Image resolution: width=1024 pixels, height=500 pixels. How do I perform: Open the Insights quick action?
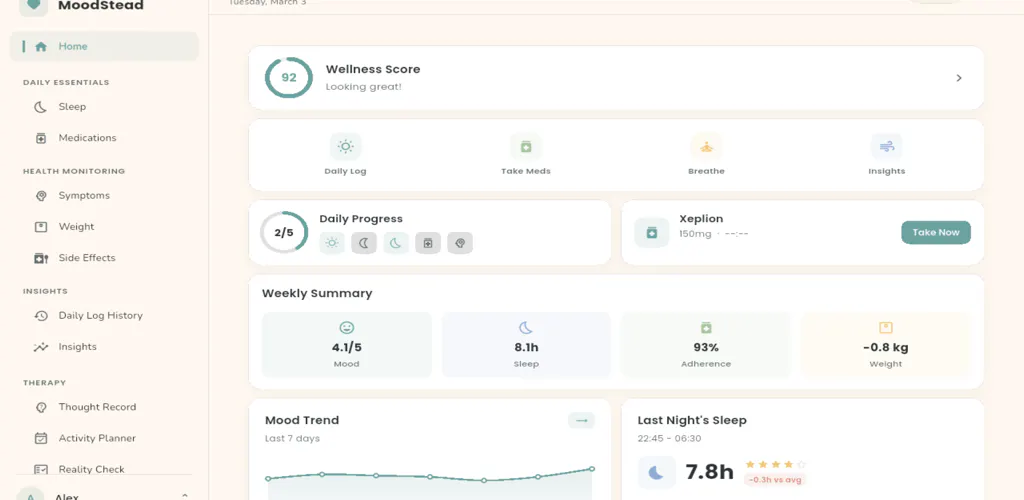point(886,155)
